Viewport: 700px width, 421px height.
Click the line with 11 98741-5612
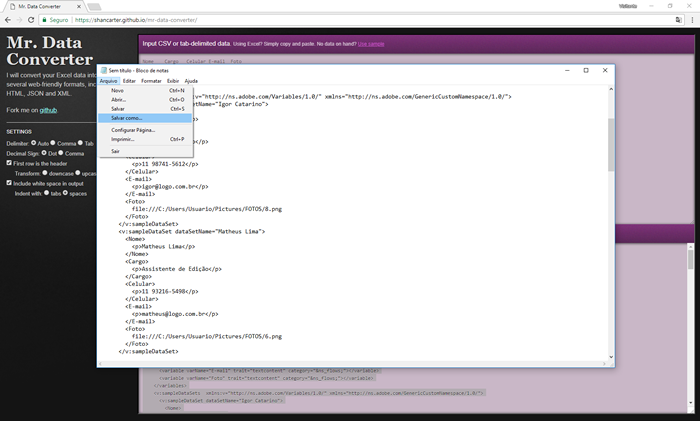(165, 164)
